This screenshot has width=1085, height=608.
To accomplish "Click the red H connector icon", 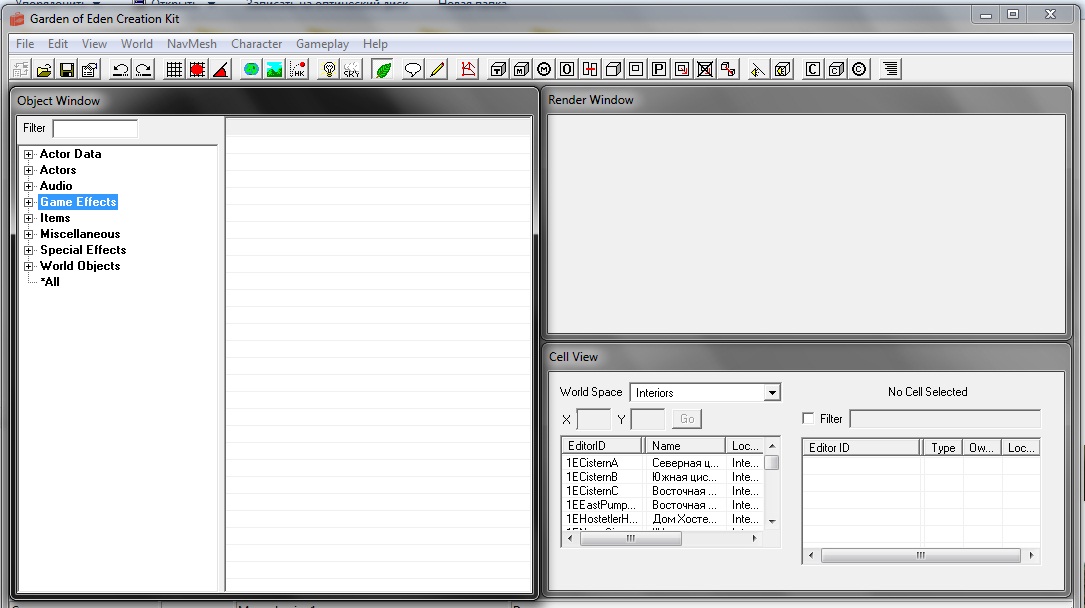I will pyautogui.click(x=590, y=69).
